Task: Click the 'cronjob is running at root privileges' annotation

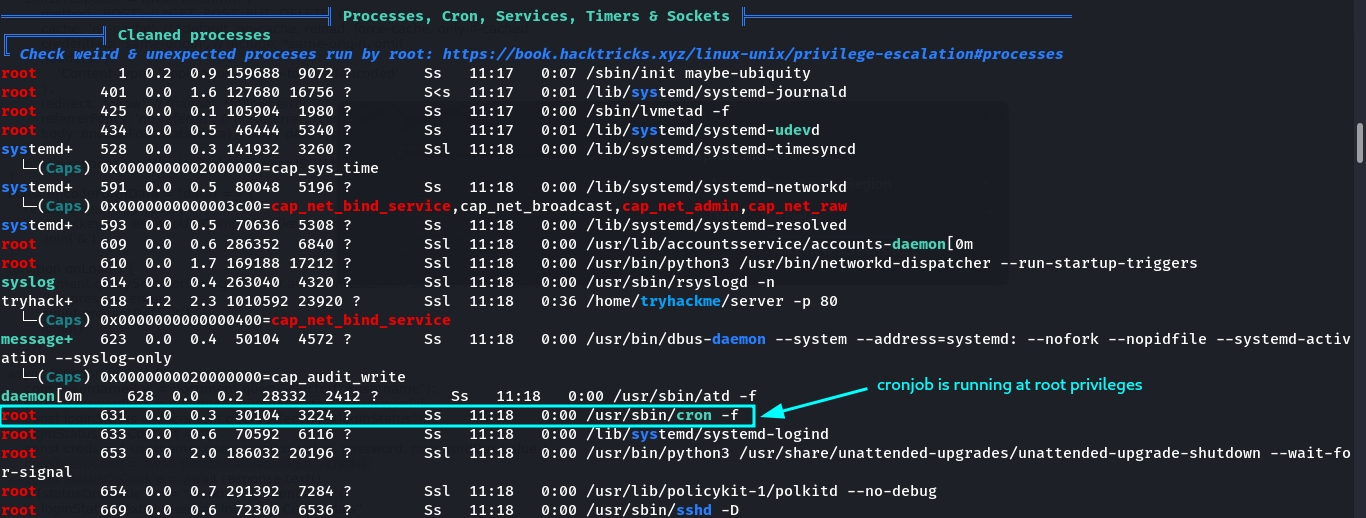Action: [1009, 385]
